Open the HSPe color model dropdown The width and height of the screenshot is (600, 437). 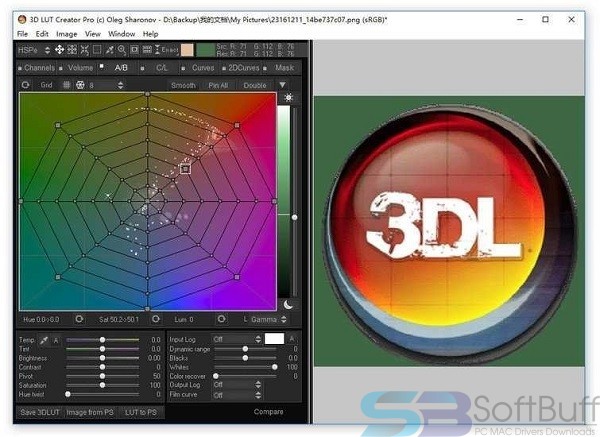pyautogui.click(x=34, y=50)
